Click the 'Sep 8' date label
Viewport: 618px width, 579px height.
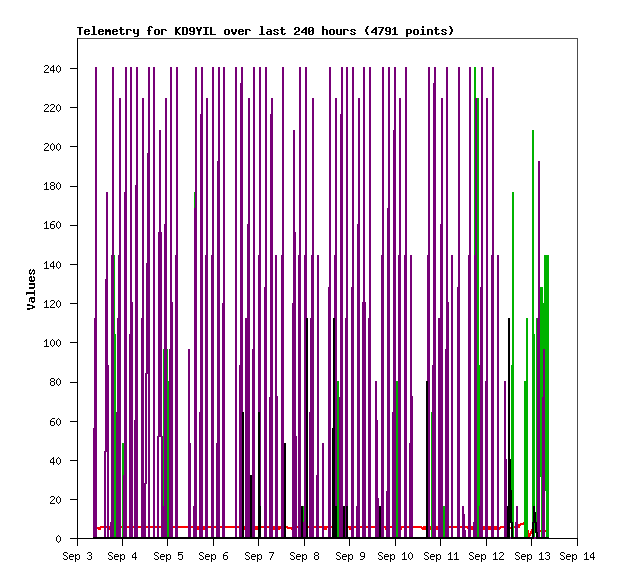tap(304, 557)
